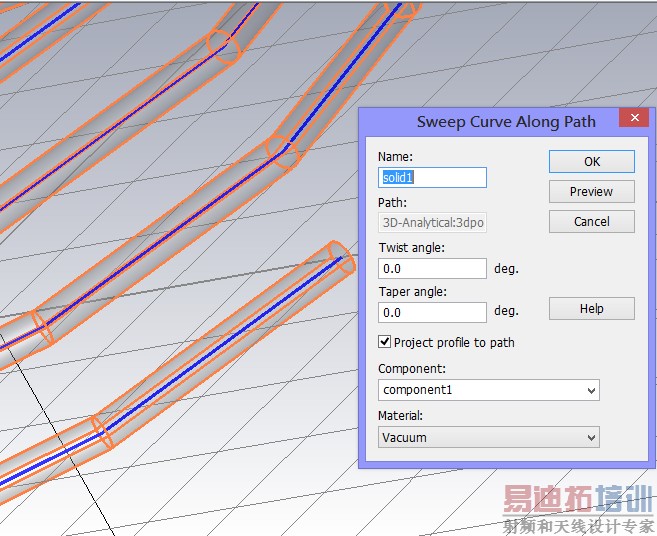Open Help for sweep curve

(x=592, y=308)
